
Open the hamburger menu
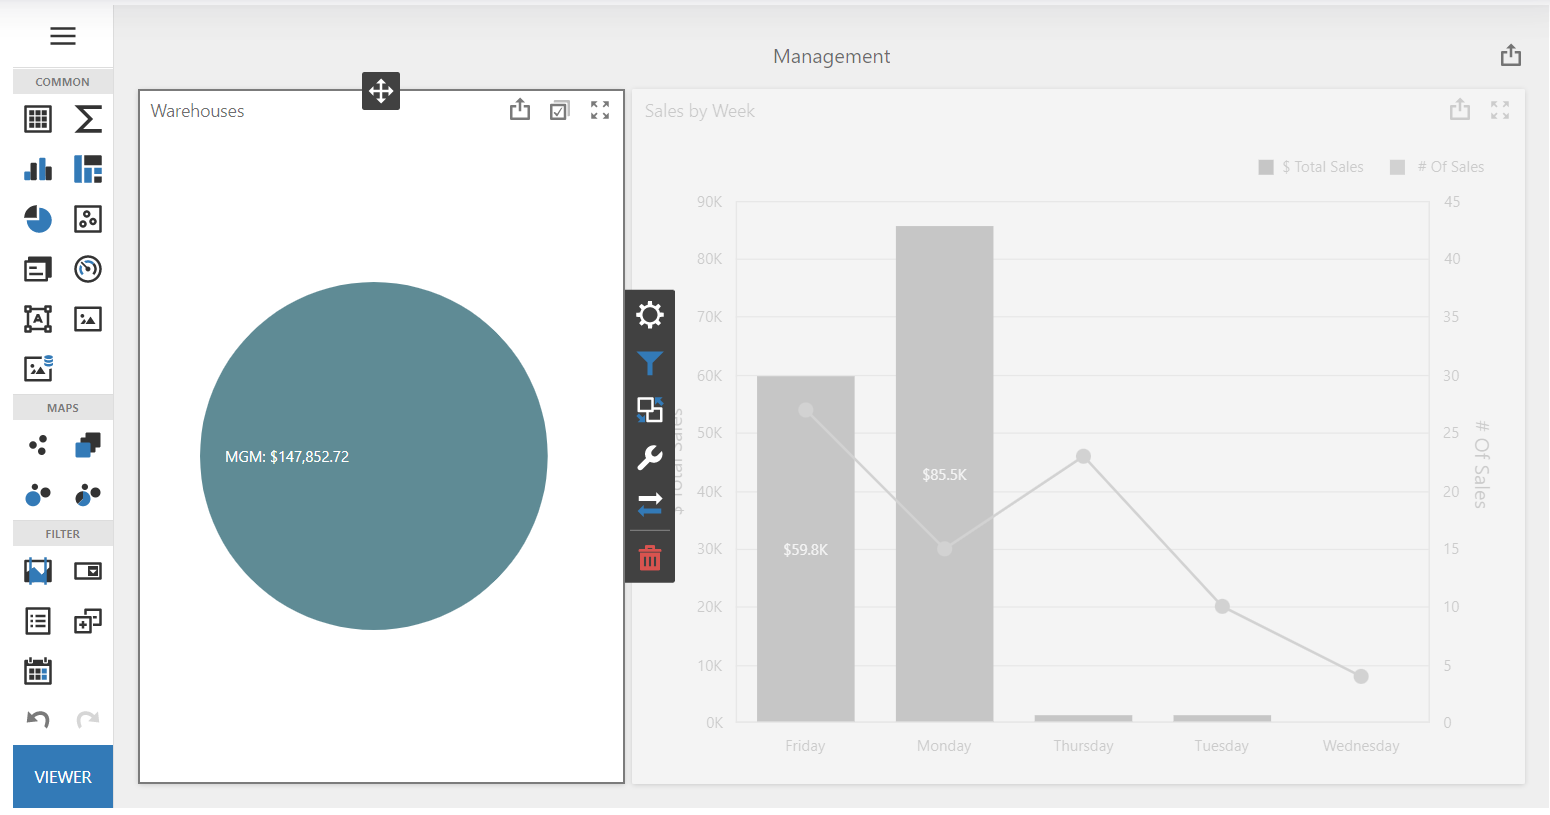pos(63,36)
